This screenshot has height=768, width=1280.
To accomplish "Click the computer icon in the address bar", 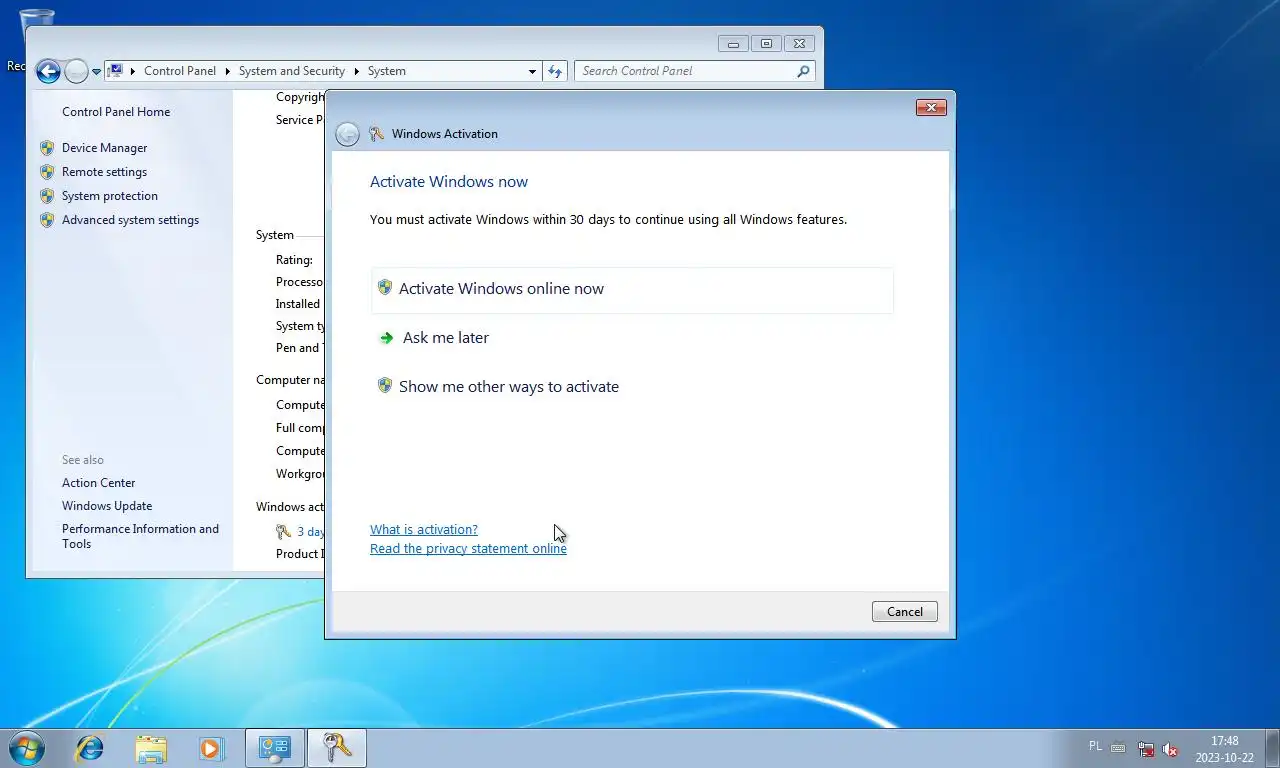I will 115,71.
